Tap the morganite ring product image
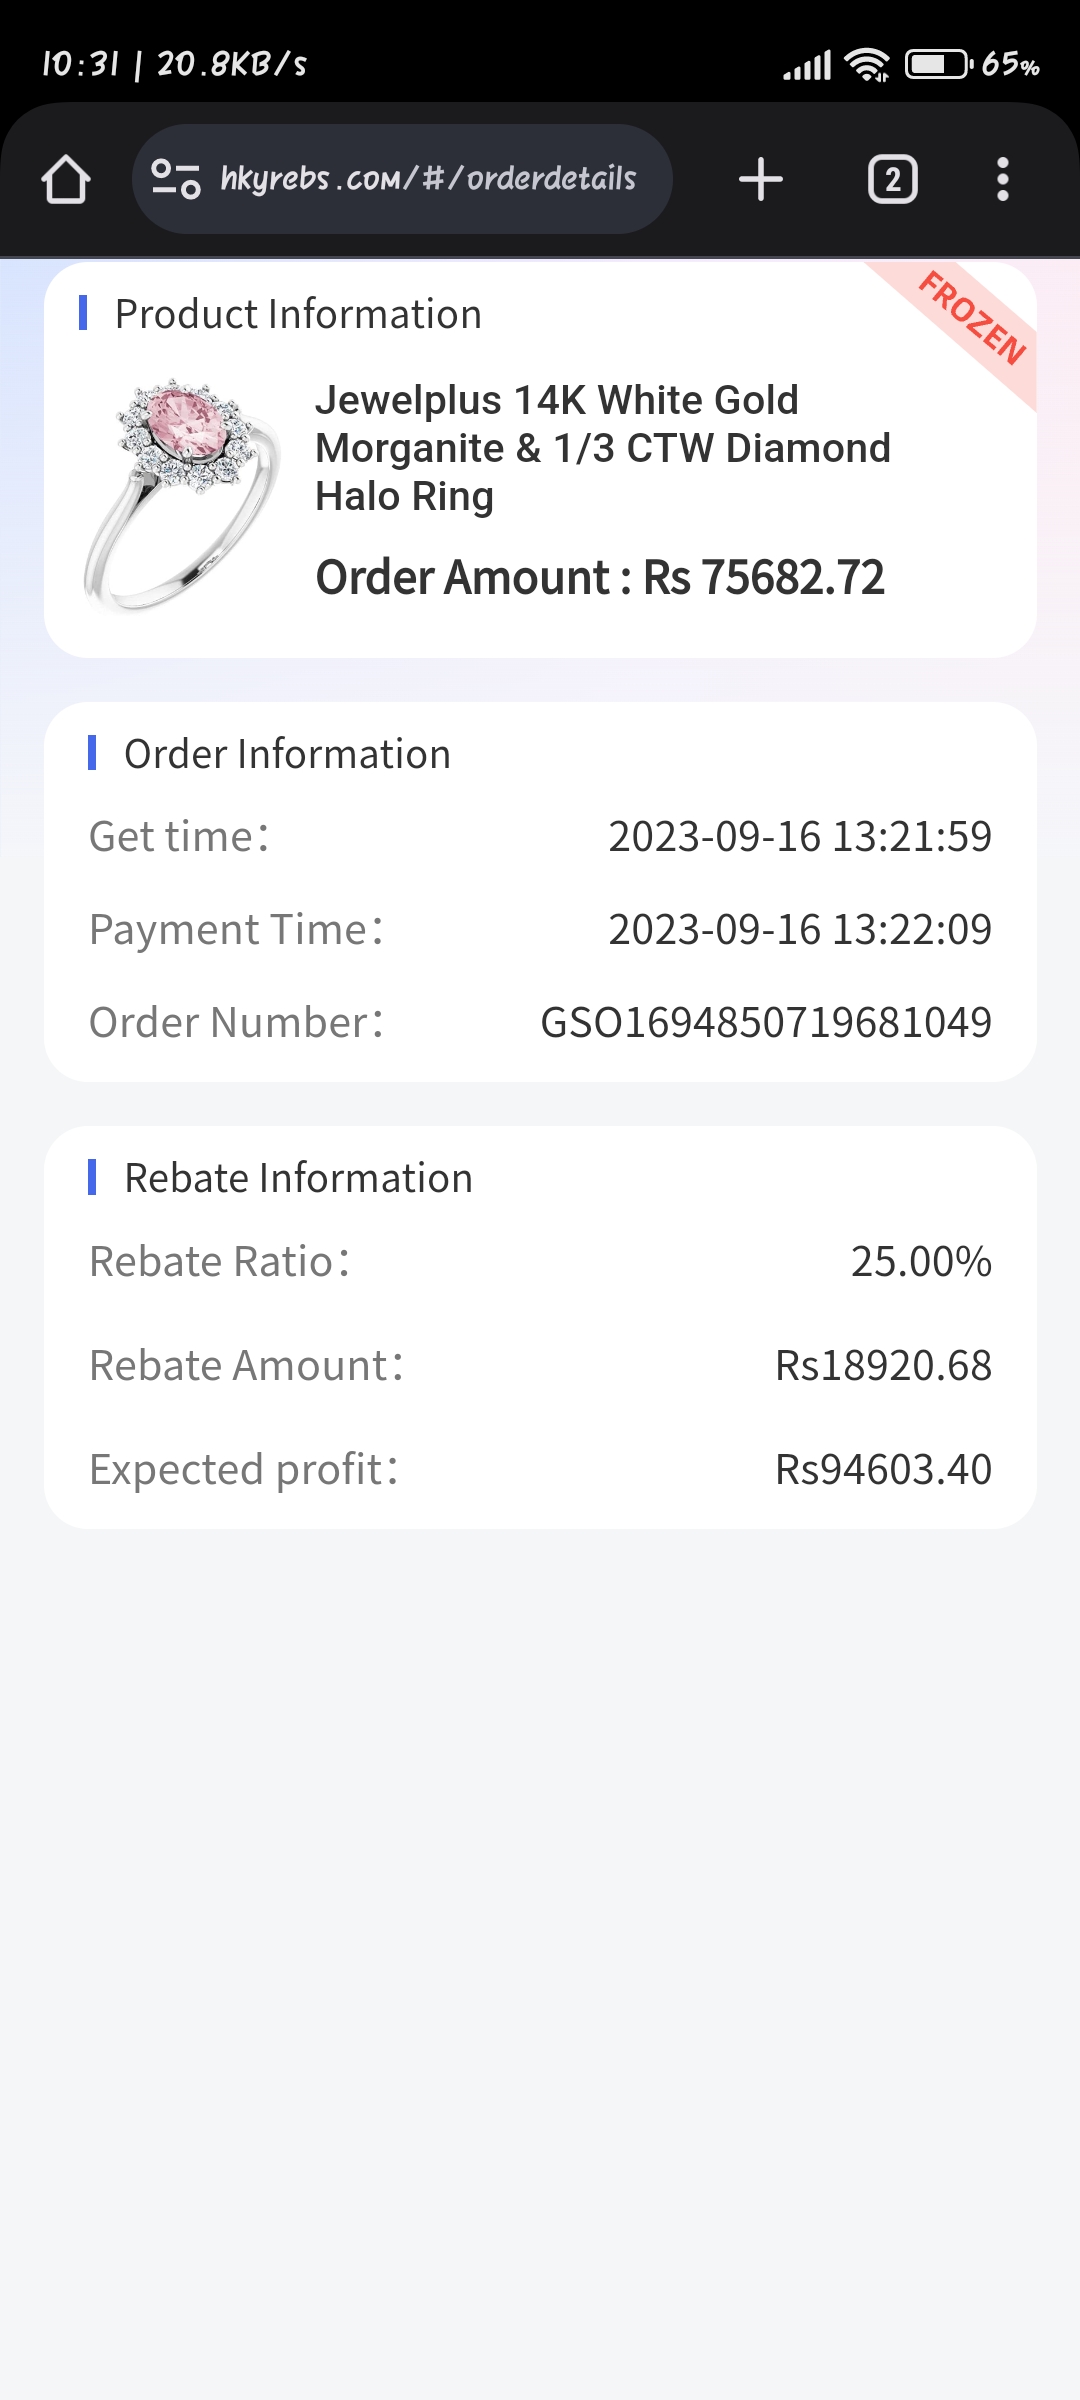 click(182, 495)
